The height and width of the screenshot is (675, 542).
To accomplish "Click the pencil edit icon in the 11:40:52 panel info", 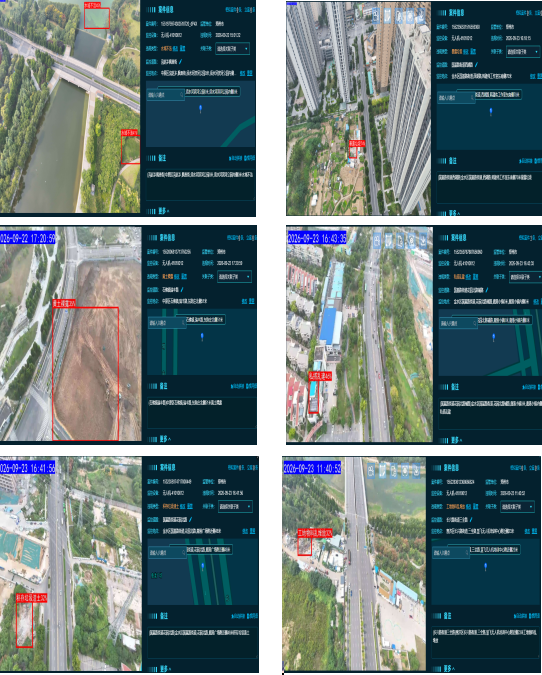I will tap(471, 519).
